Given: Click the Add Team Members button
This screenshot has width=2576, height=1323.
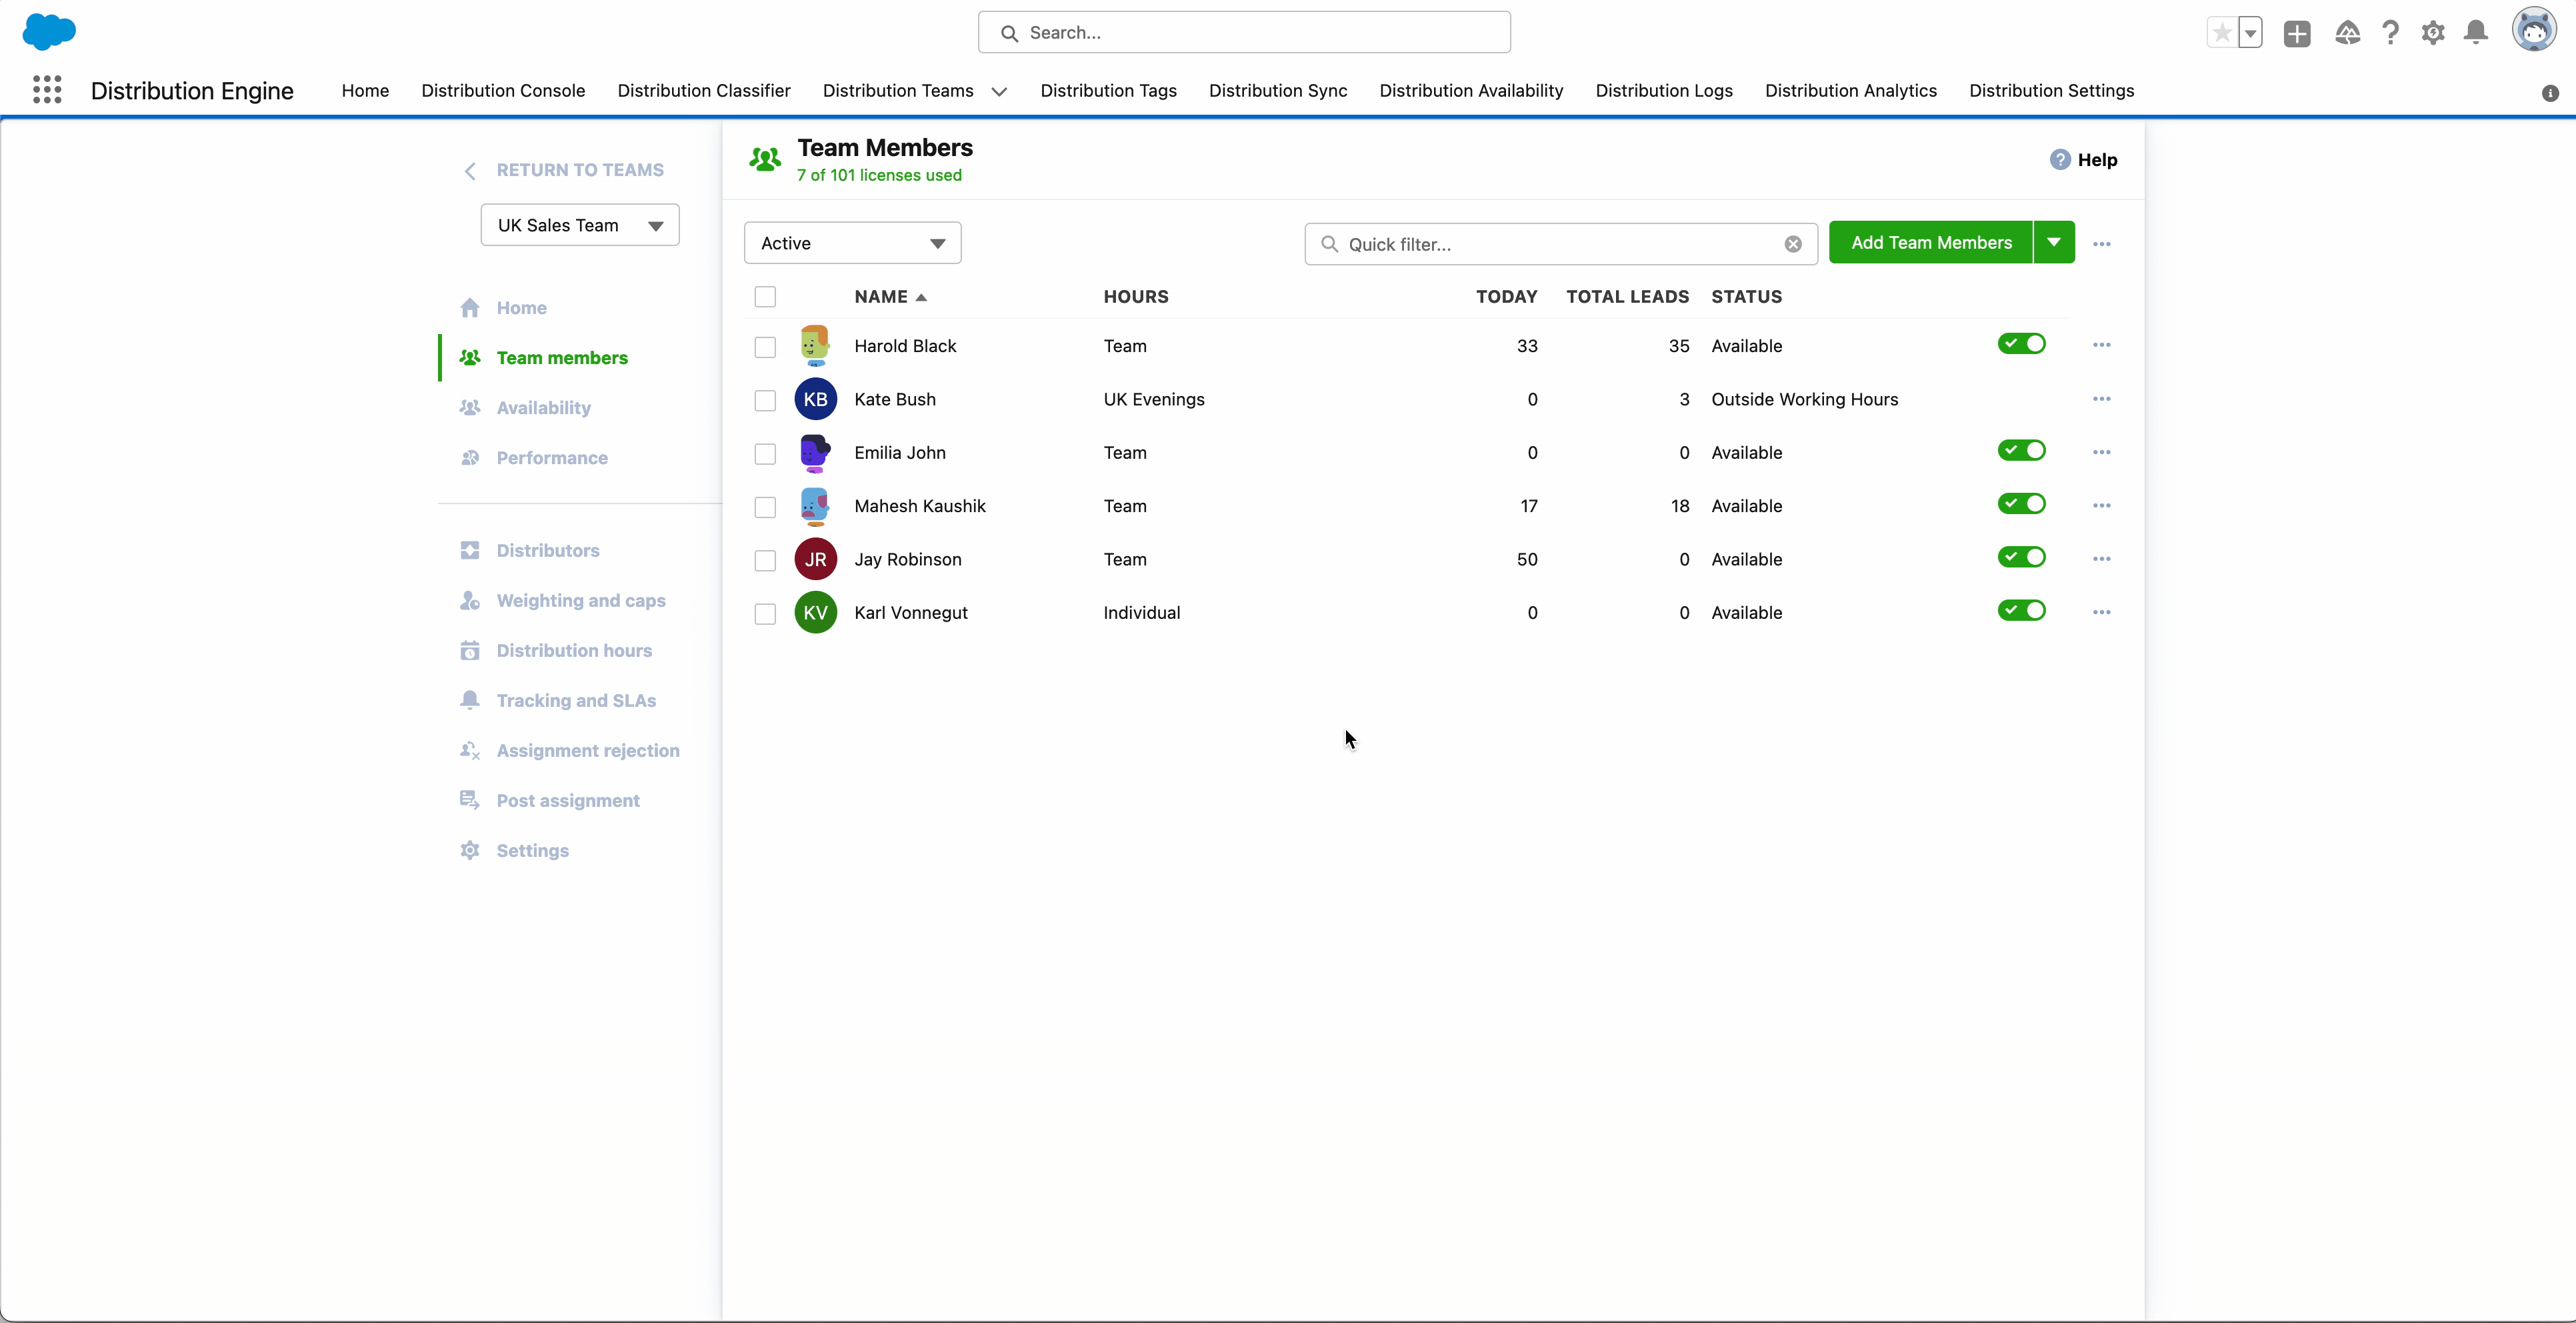Looking at the screenshot, I should click(x=1931, y=242).
